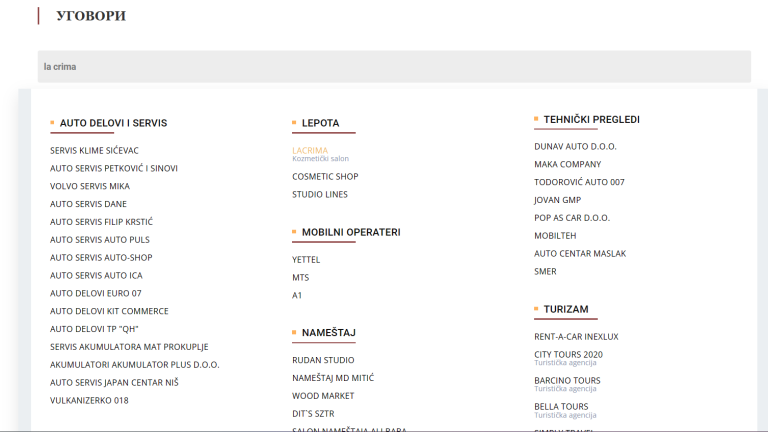Click the search field containing "la crima"
Image resolution: width=768 pixels, height=432 pixels.
point(394,67)
